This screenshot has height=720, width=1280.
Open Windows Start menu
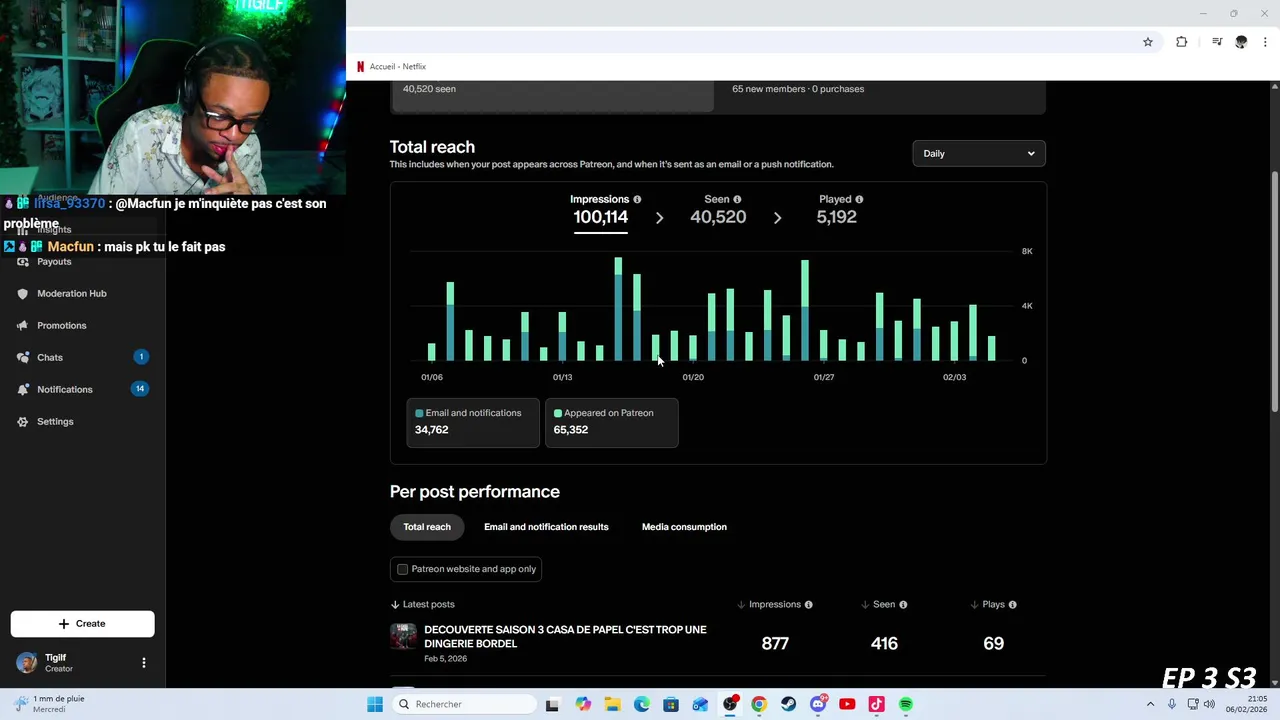(375, 704)
